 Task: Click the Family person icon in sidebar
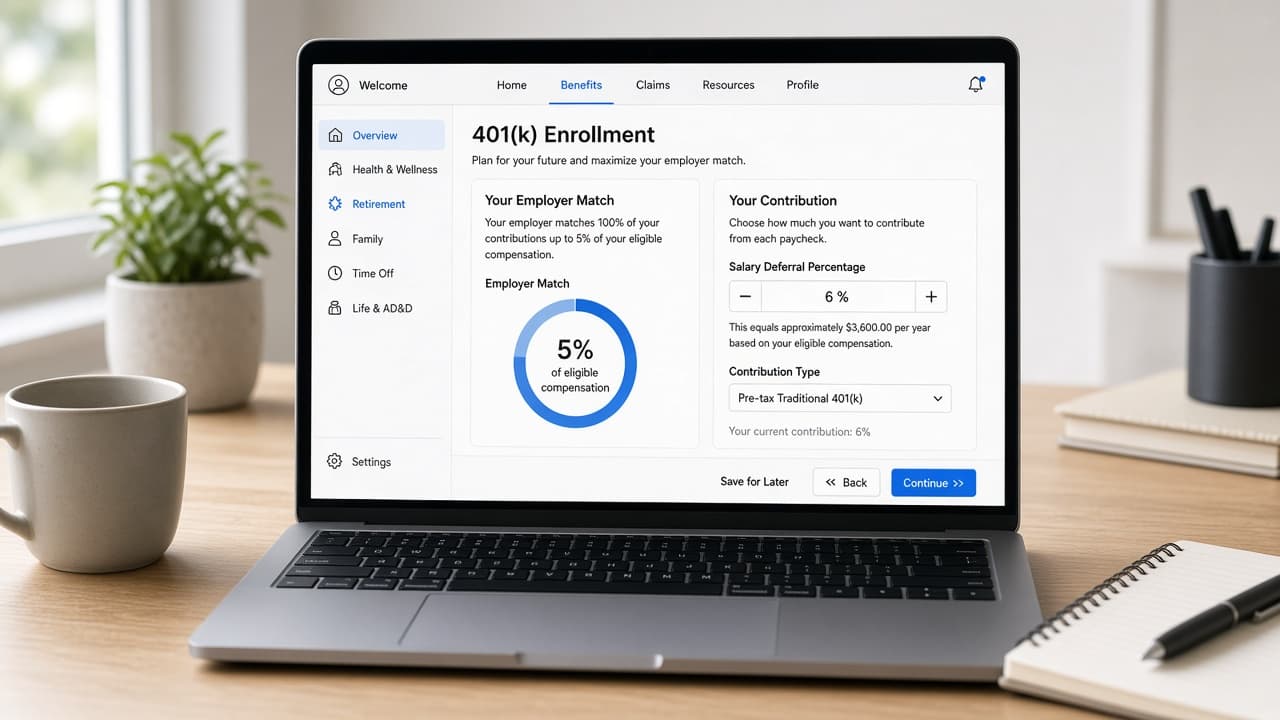click(335, 239)
